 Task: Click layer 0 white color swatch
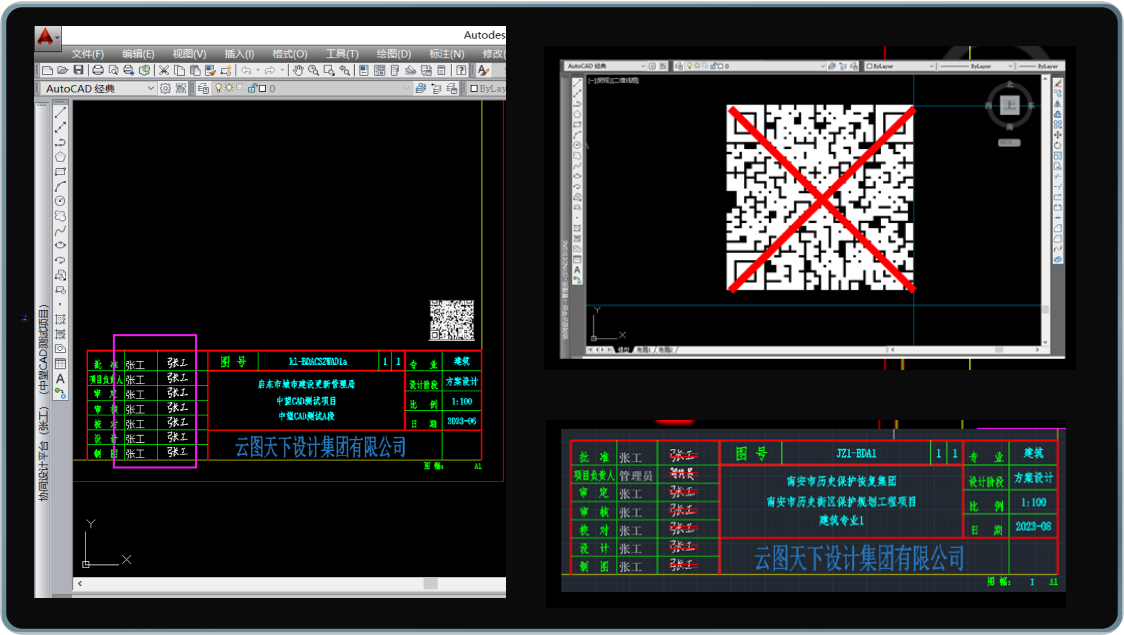[262, 88]
